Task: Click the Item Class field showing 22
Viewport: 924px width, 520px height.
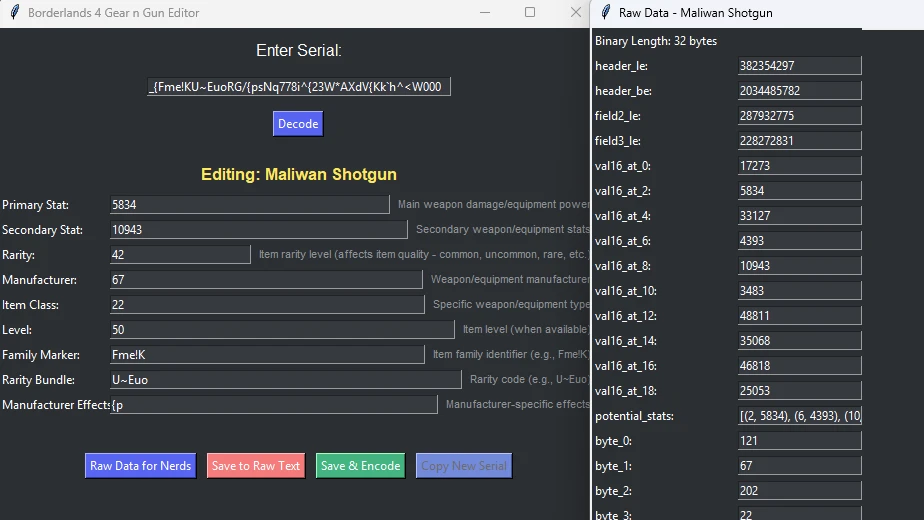Action: 267,305
